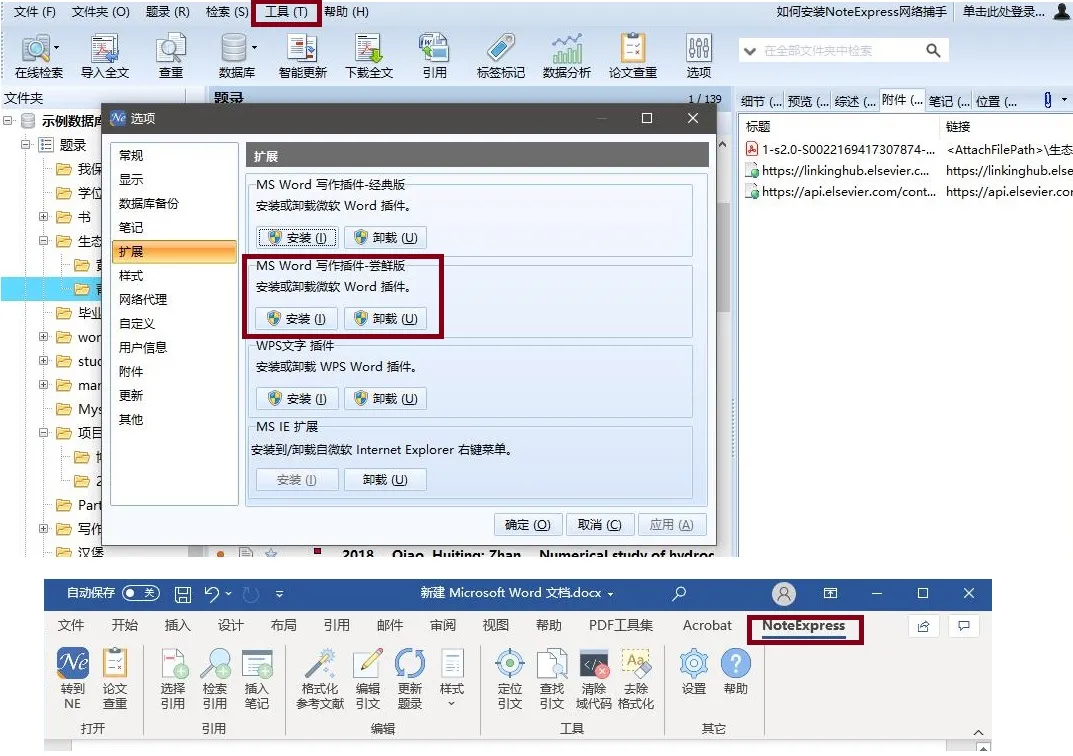Collapse the Word ribbon chevron
Screen dimensions: 1073x756
pyautogui.click(x=979, y=732)
